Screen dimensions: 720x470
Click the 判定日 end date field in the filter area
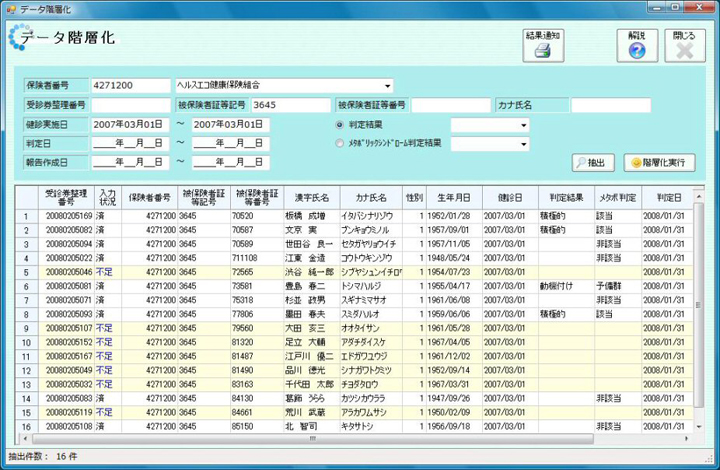[x=231, y=144]
